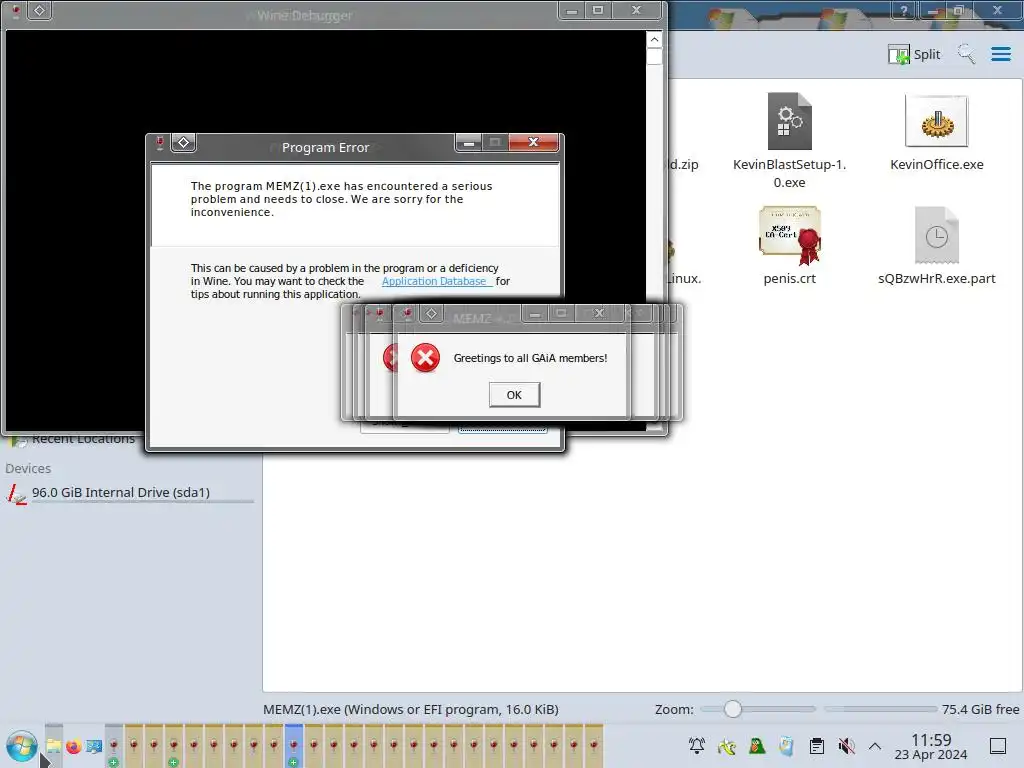Maximize the Wine Debugger window

pos(598,10)
